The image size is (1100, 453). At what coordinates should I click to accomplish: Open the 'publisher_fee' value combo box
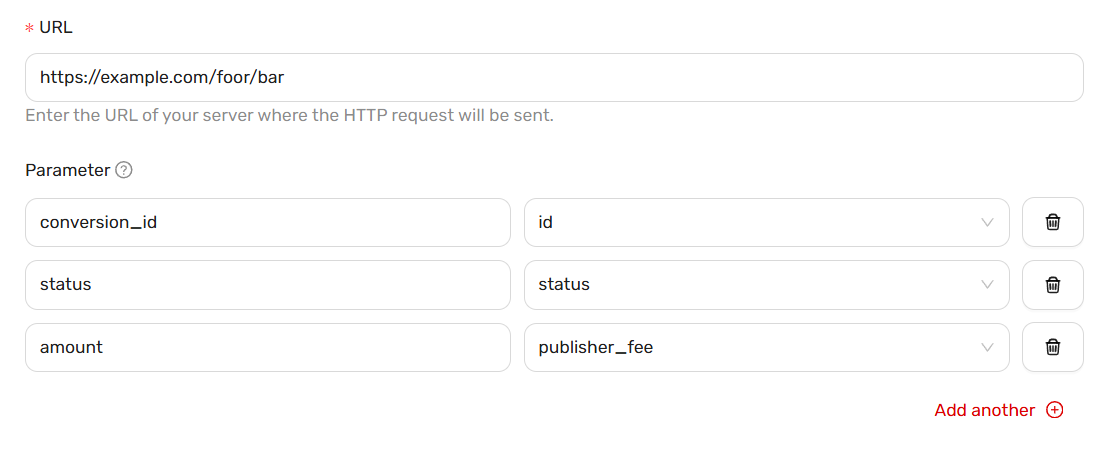[767, 347]
